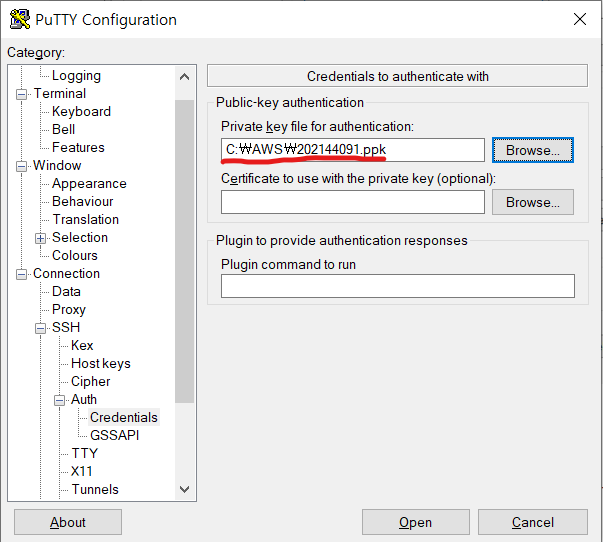Screen dimensions: 603x542
Task: Select Logging in the category tree
Action: tap(76, 75)
